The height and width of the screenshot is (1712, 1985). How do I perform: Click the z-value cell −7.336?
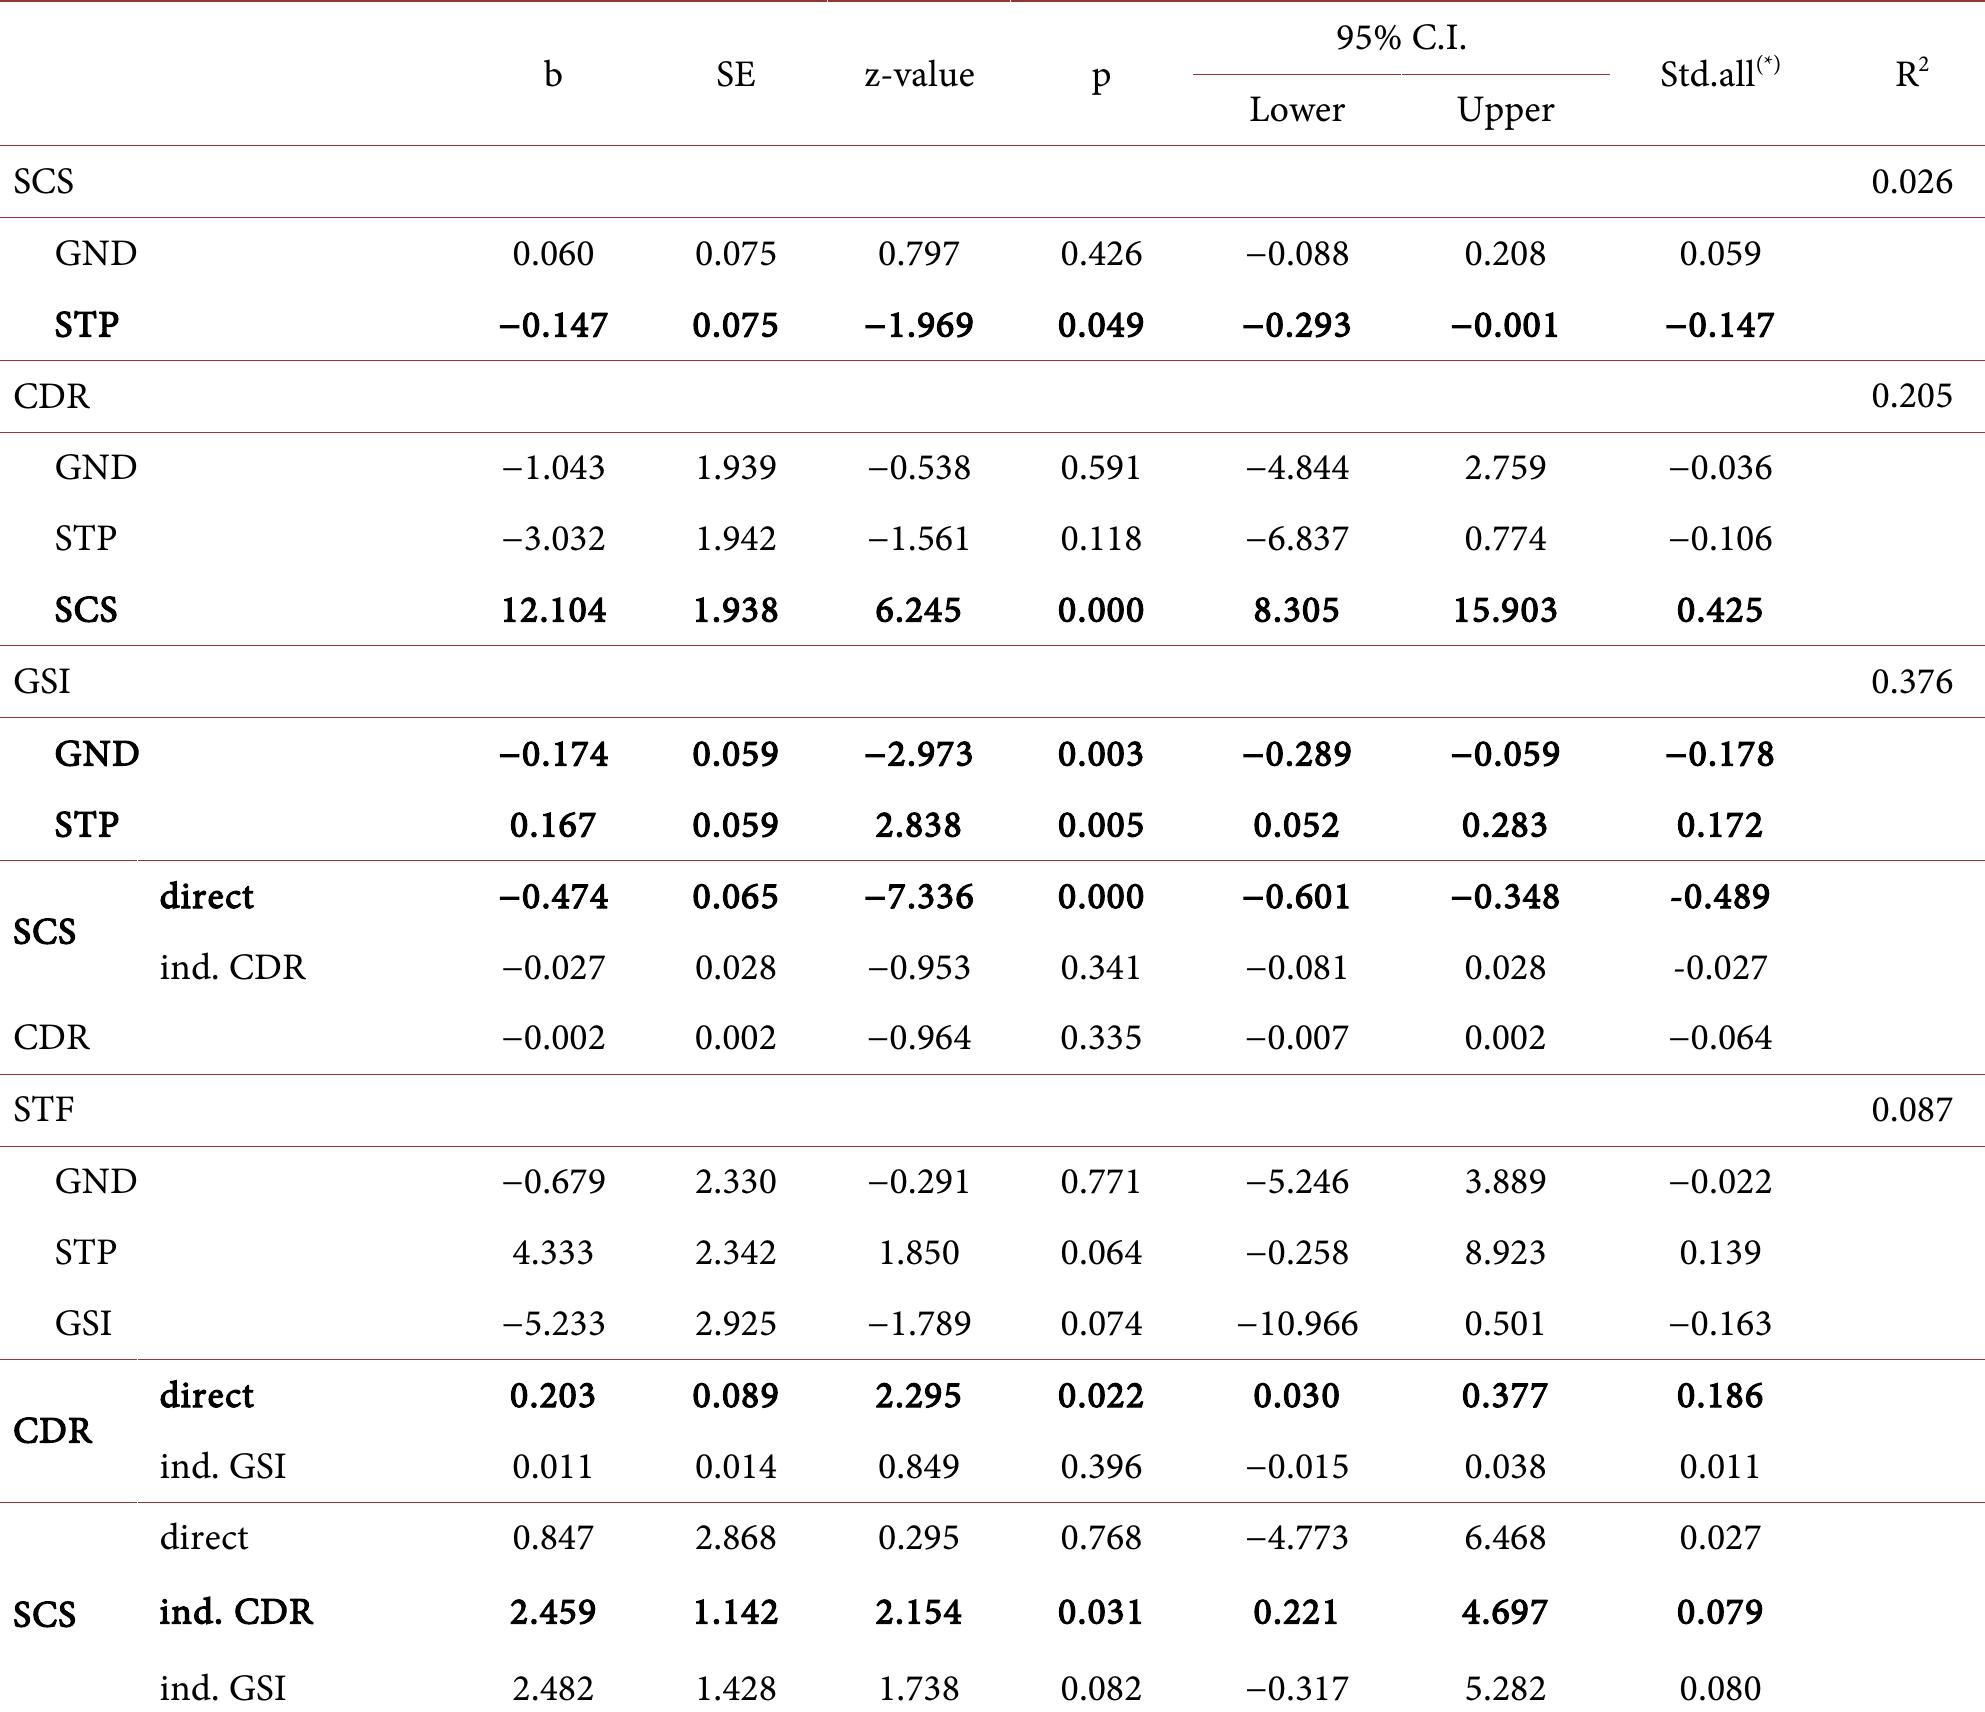[918, 896]
